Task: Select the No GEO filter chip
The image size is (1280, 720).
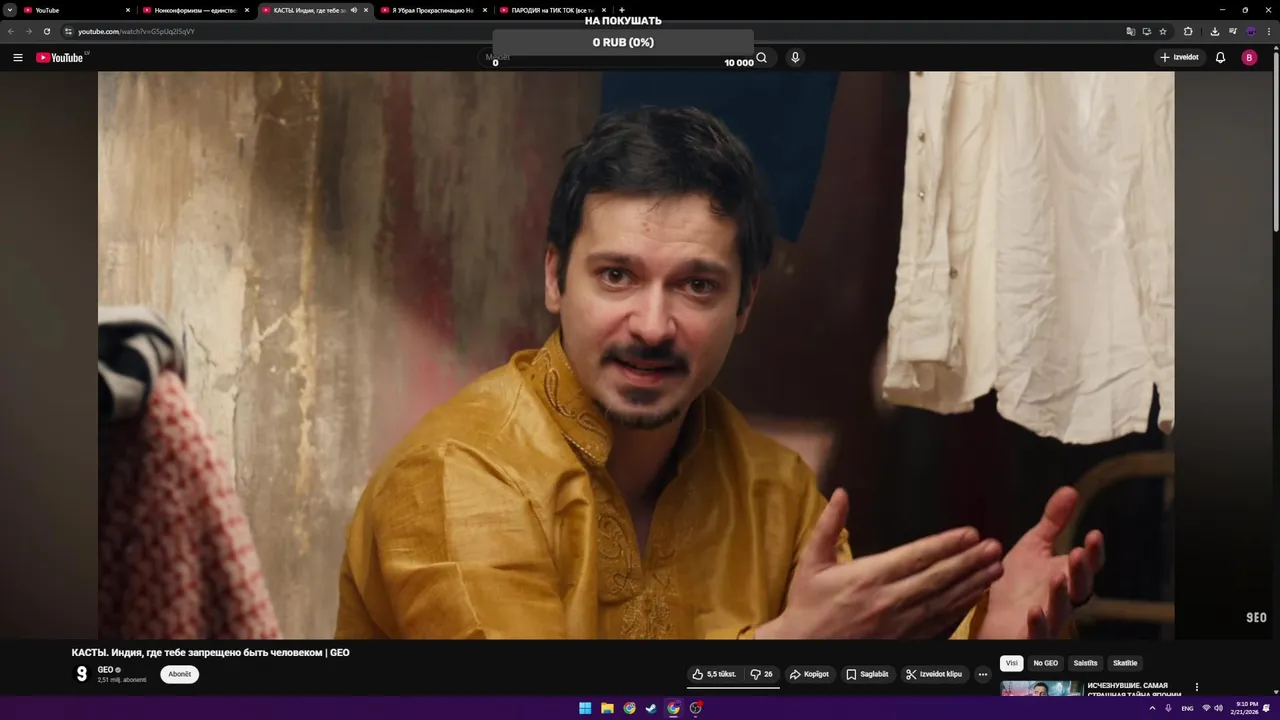Action: 1046,663
